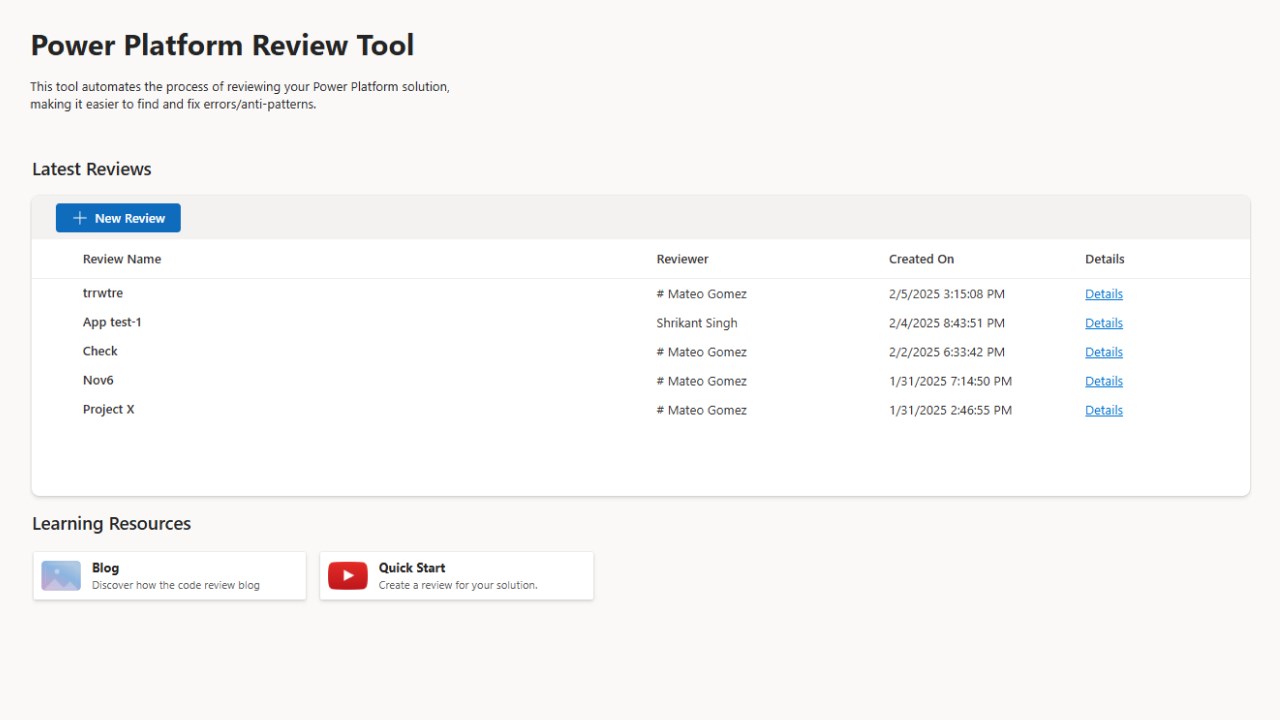
Task: Open Details link for Project X
Action: tap(1104, 410)
